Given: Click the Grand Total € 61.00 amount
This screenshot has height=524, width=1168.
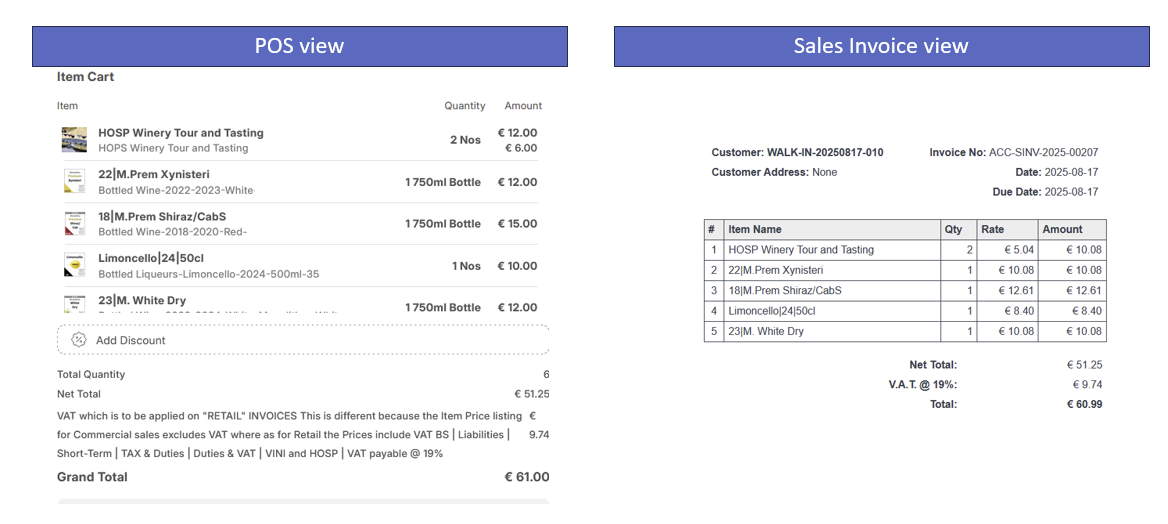Looking at the screenshot, I should (x=526, y=478).
